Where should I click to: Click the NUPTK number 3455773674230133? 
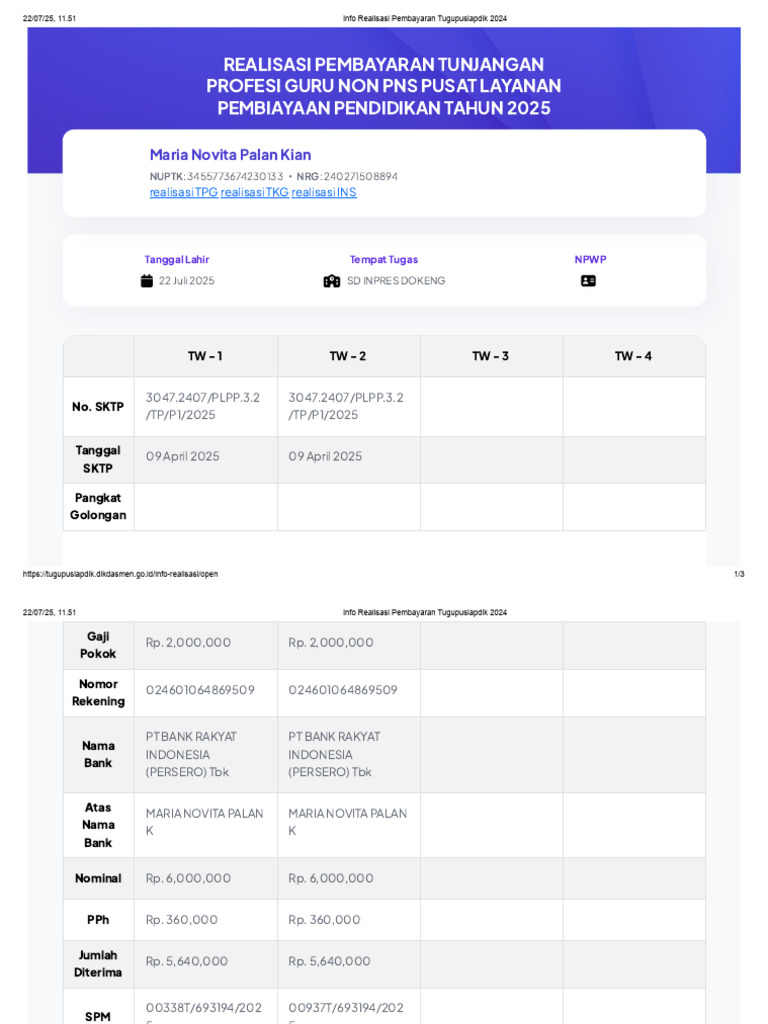tap(235, 176)
